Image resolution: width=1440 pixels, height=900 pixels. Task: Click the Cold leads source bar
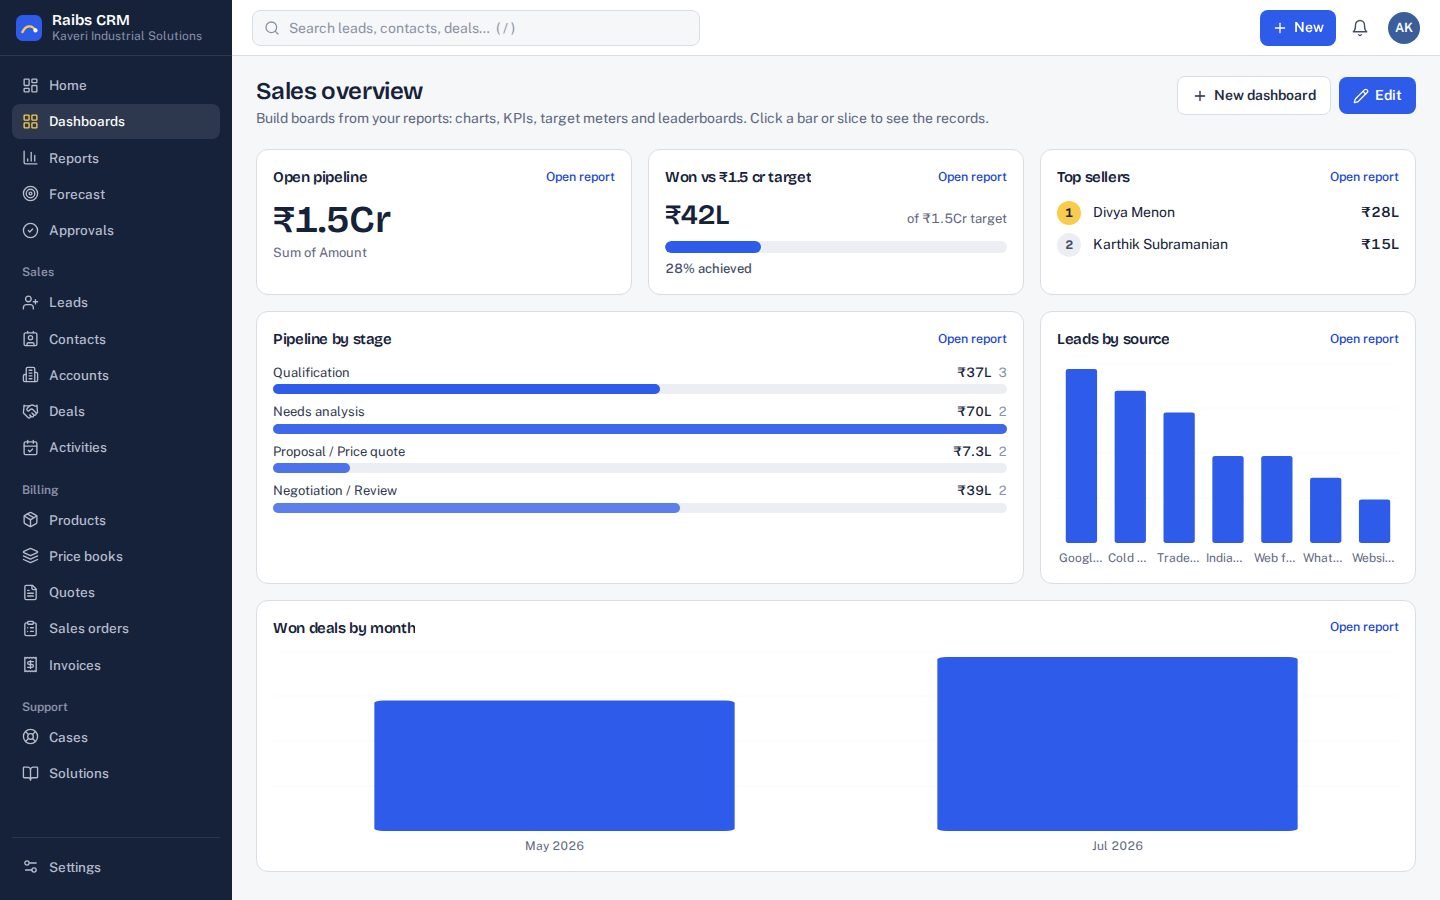[x=1130, y=467]
